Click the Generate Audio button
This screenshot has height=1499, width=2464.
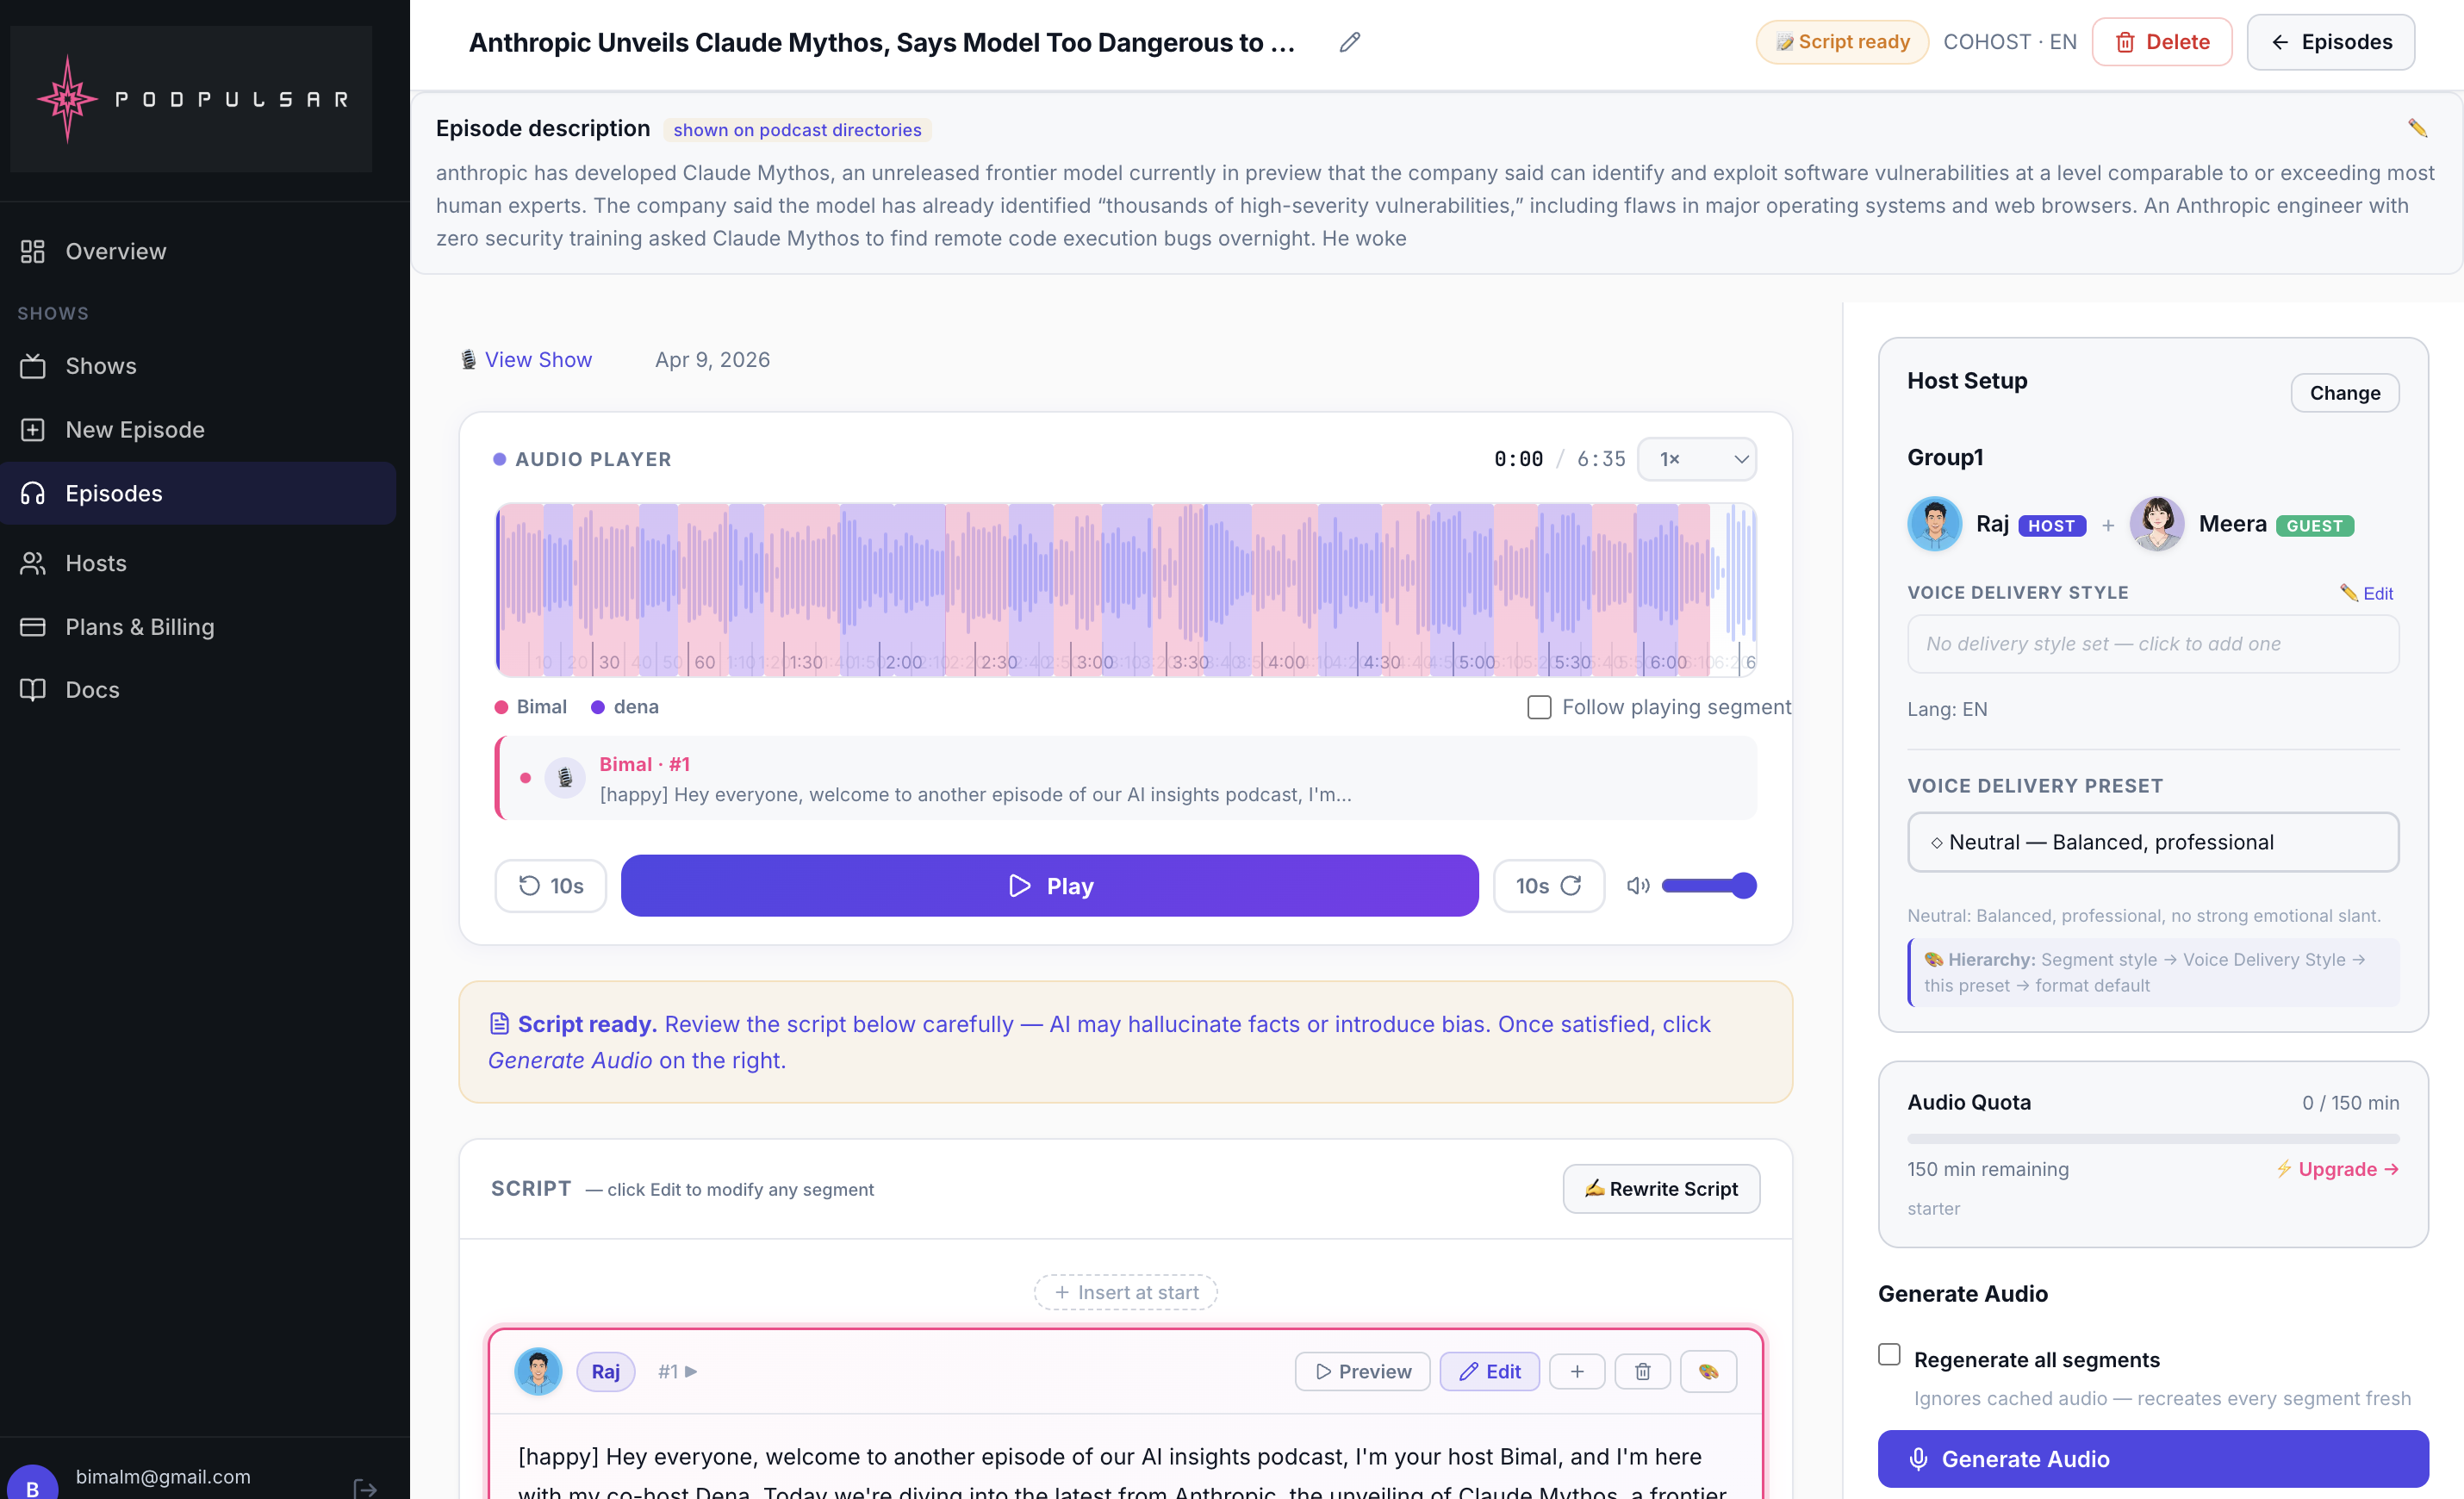tap(2153, 1459)
